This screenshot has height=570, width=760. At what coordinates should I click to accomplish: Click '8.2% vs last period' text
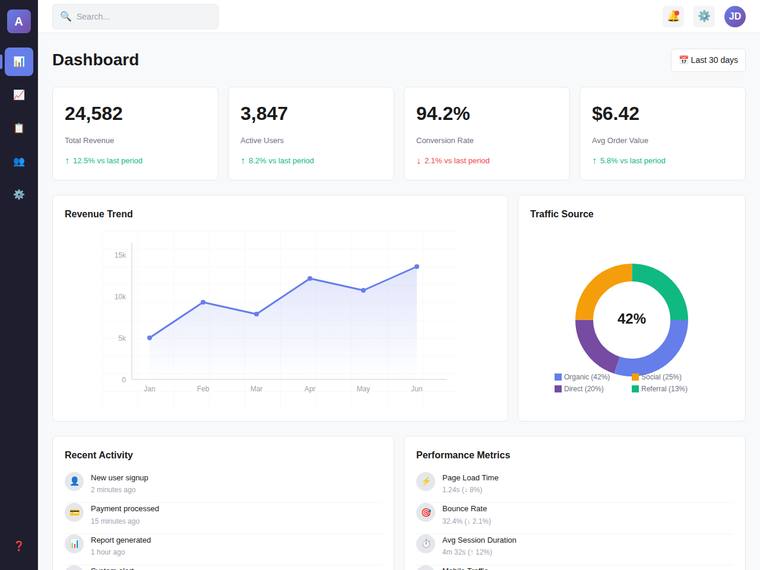pyautogui.click(x=281, y=160)
